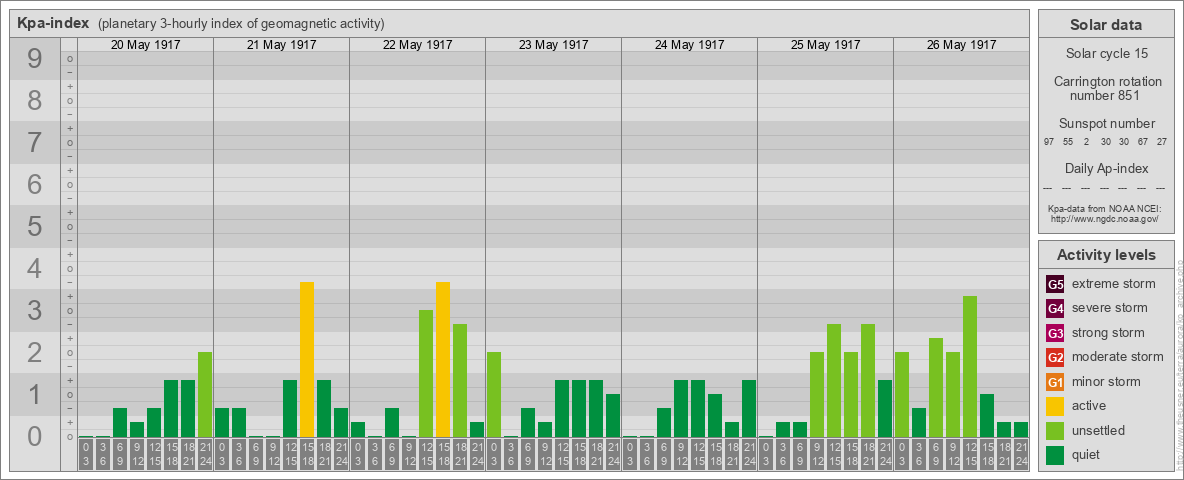Viewport: 1184px width, 480px height.
Task: Open the http://www.ngdc.noaa.gov/ link
Action: click(x=1106, y=218)
